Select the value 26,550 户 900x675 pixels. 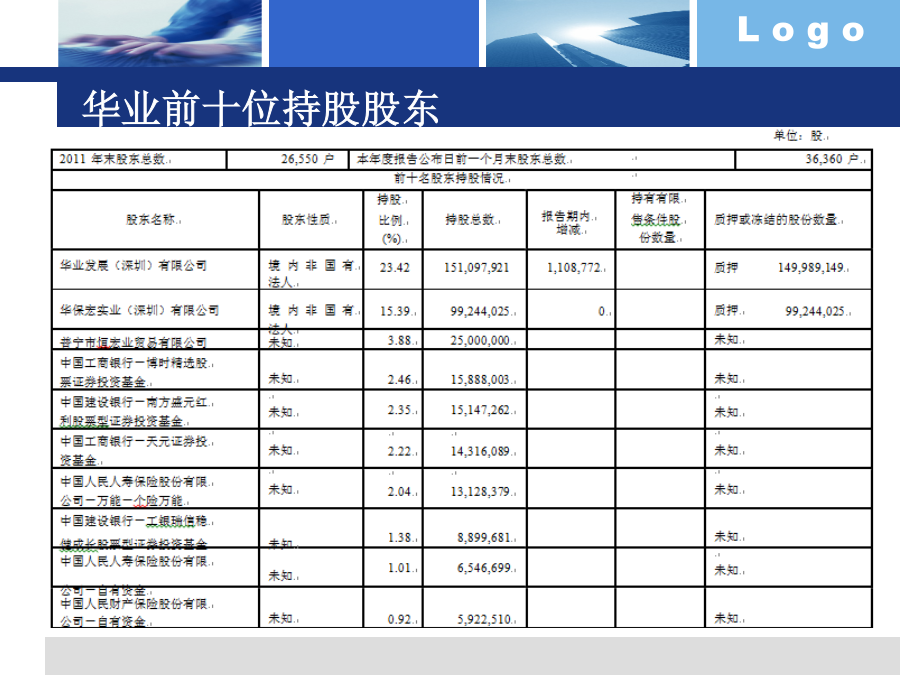coord(307,159)
